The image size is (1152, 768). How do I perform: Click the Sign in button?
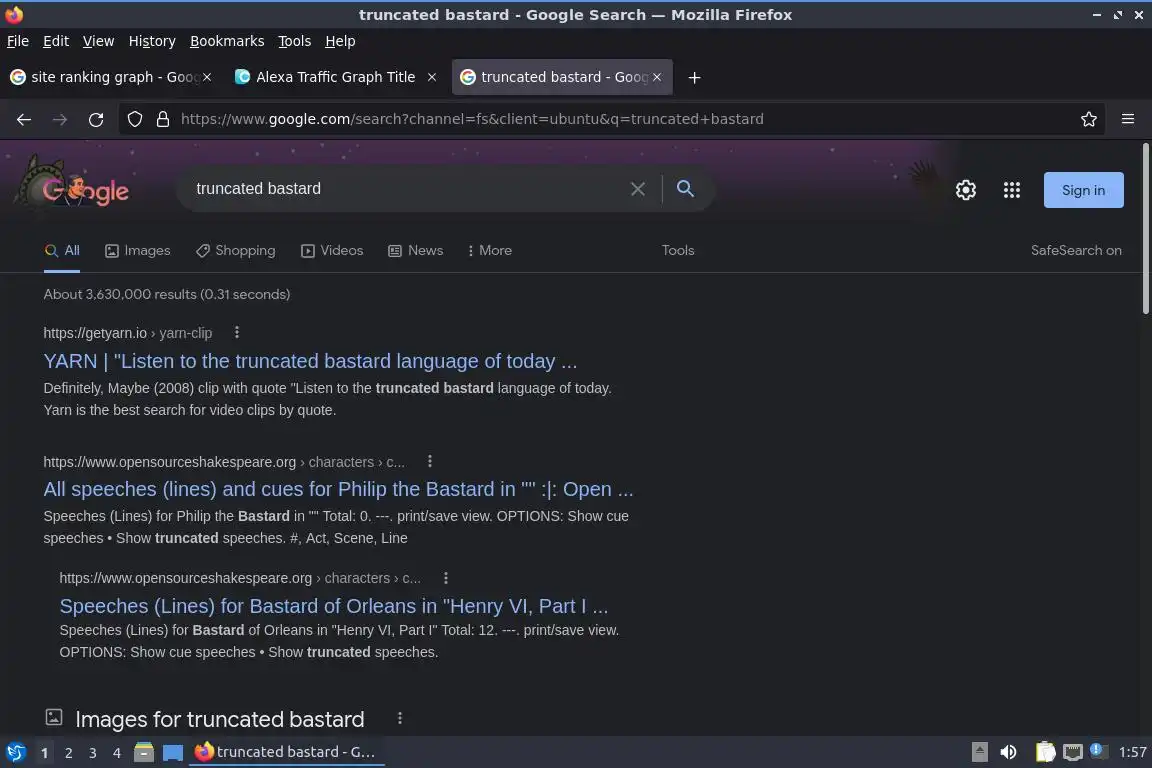[x=1083, y=190]
